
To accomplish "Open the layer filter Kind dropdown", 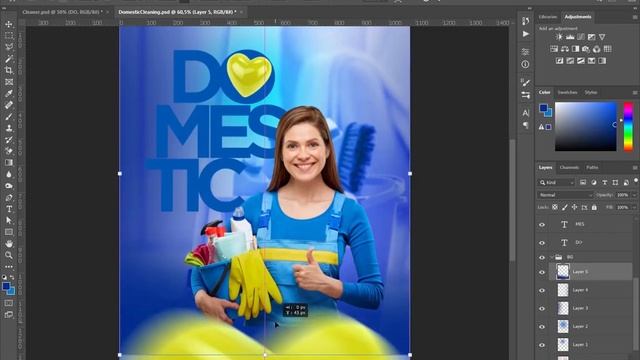I will click(557, 182).
